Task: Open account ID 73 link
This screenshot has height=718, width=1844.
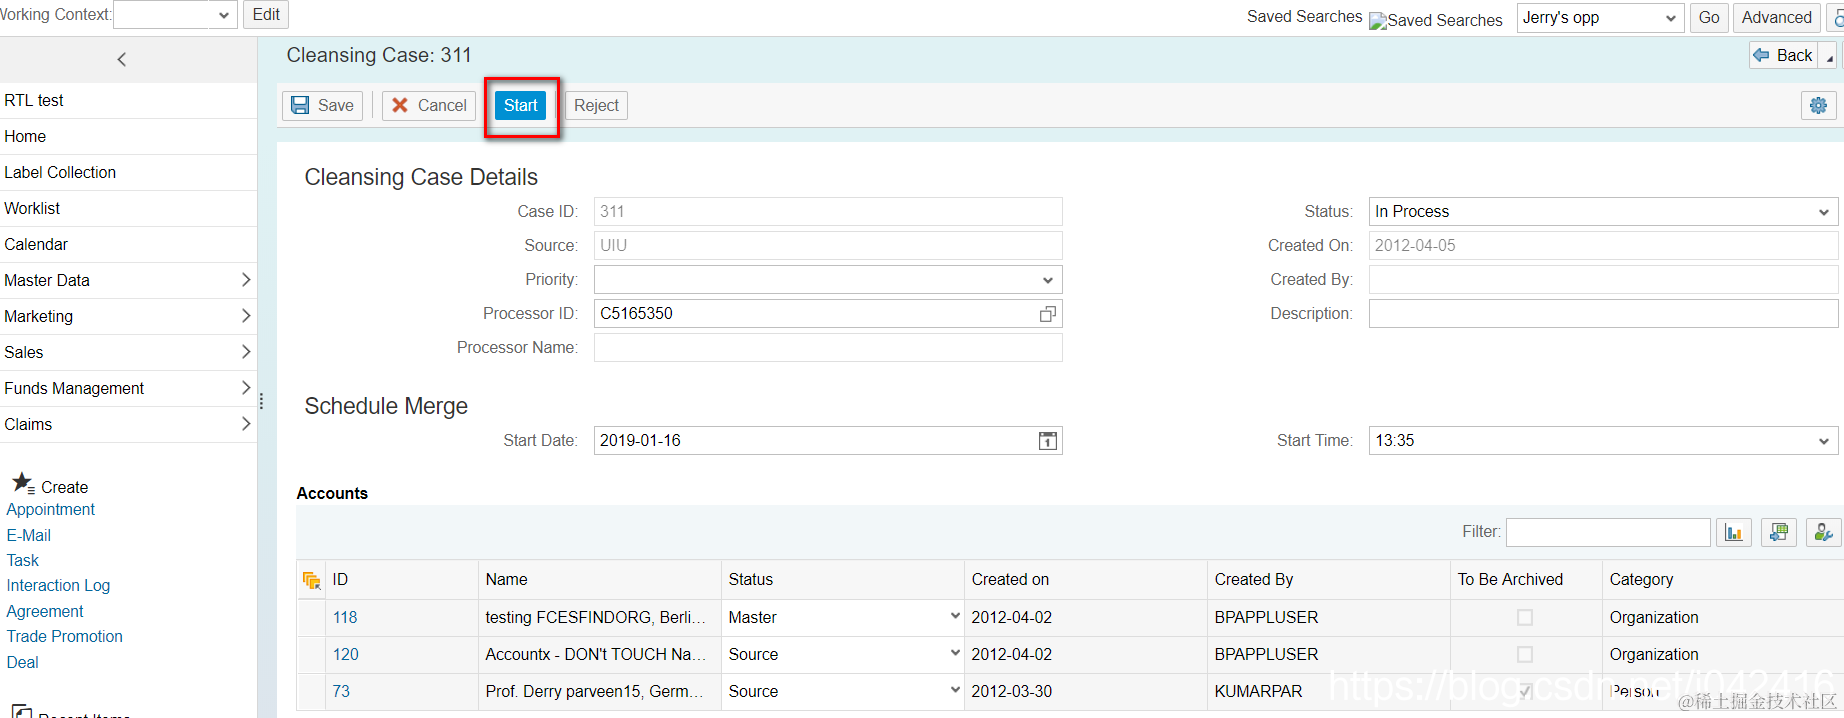Action: (x=341, y=691)
